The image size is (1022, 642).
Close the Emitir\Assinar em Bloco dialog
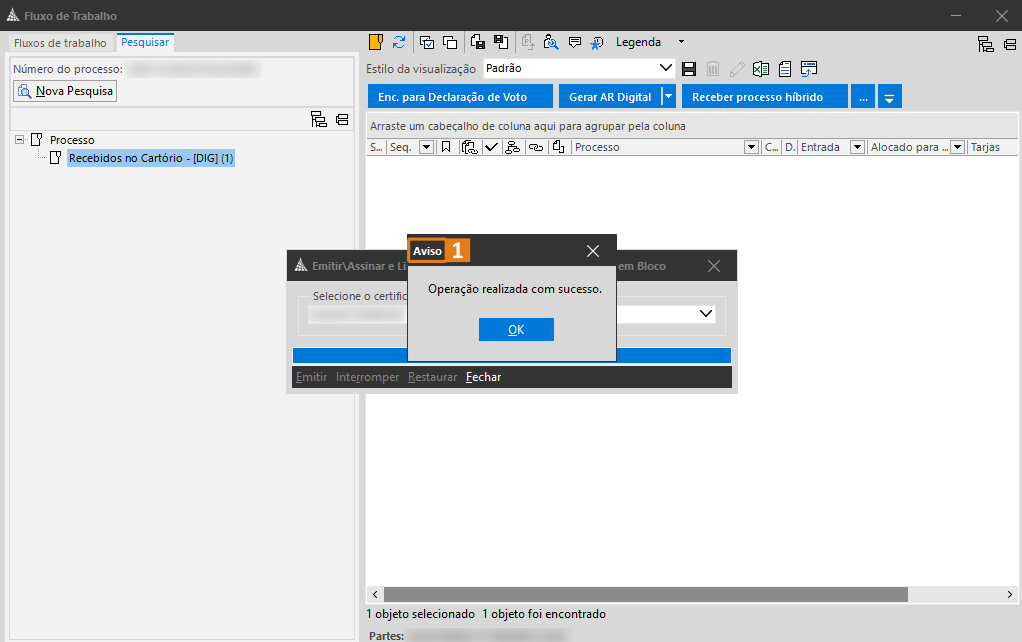click(714, 266)
